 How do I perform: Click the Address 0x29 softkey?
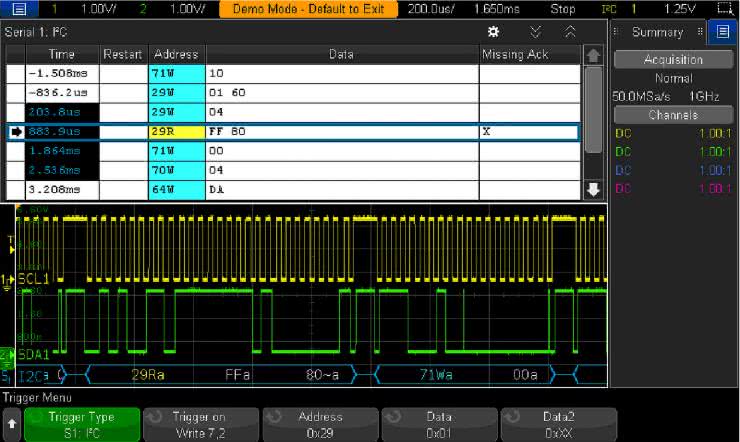coord(320,424)
